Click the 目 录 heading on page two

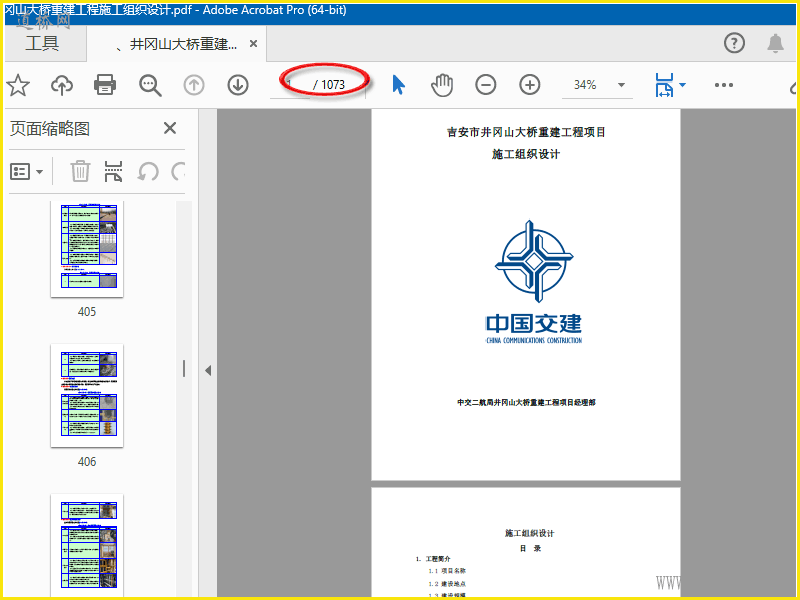tap(530, 548)
